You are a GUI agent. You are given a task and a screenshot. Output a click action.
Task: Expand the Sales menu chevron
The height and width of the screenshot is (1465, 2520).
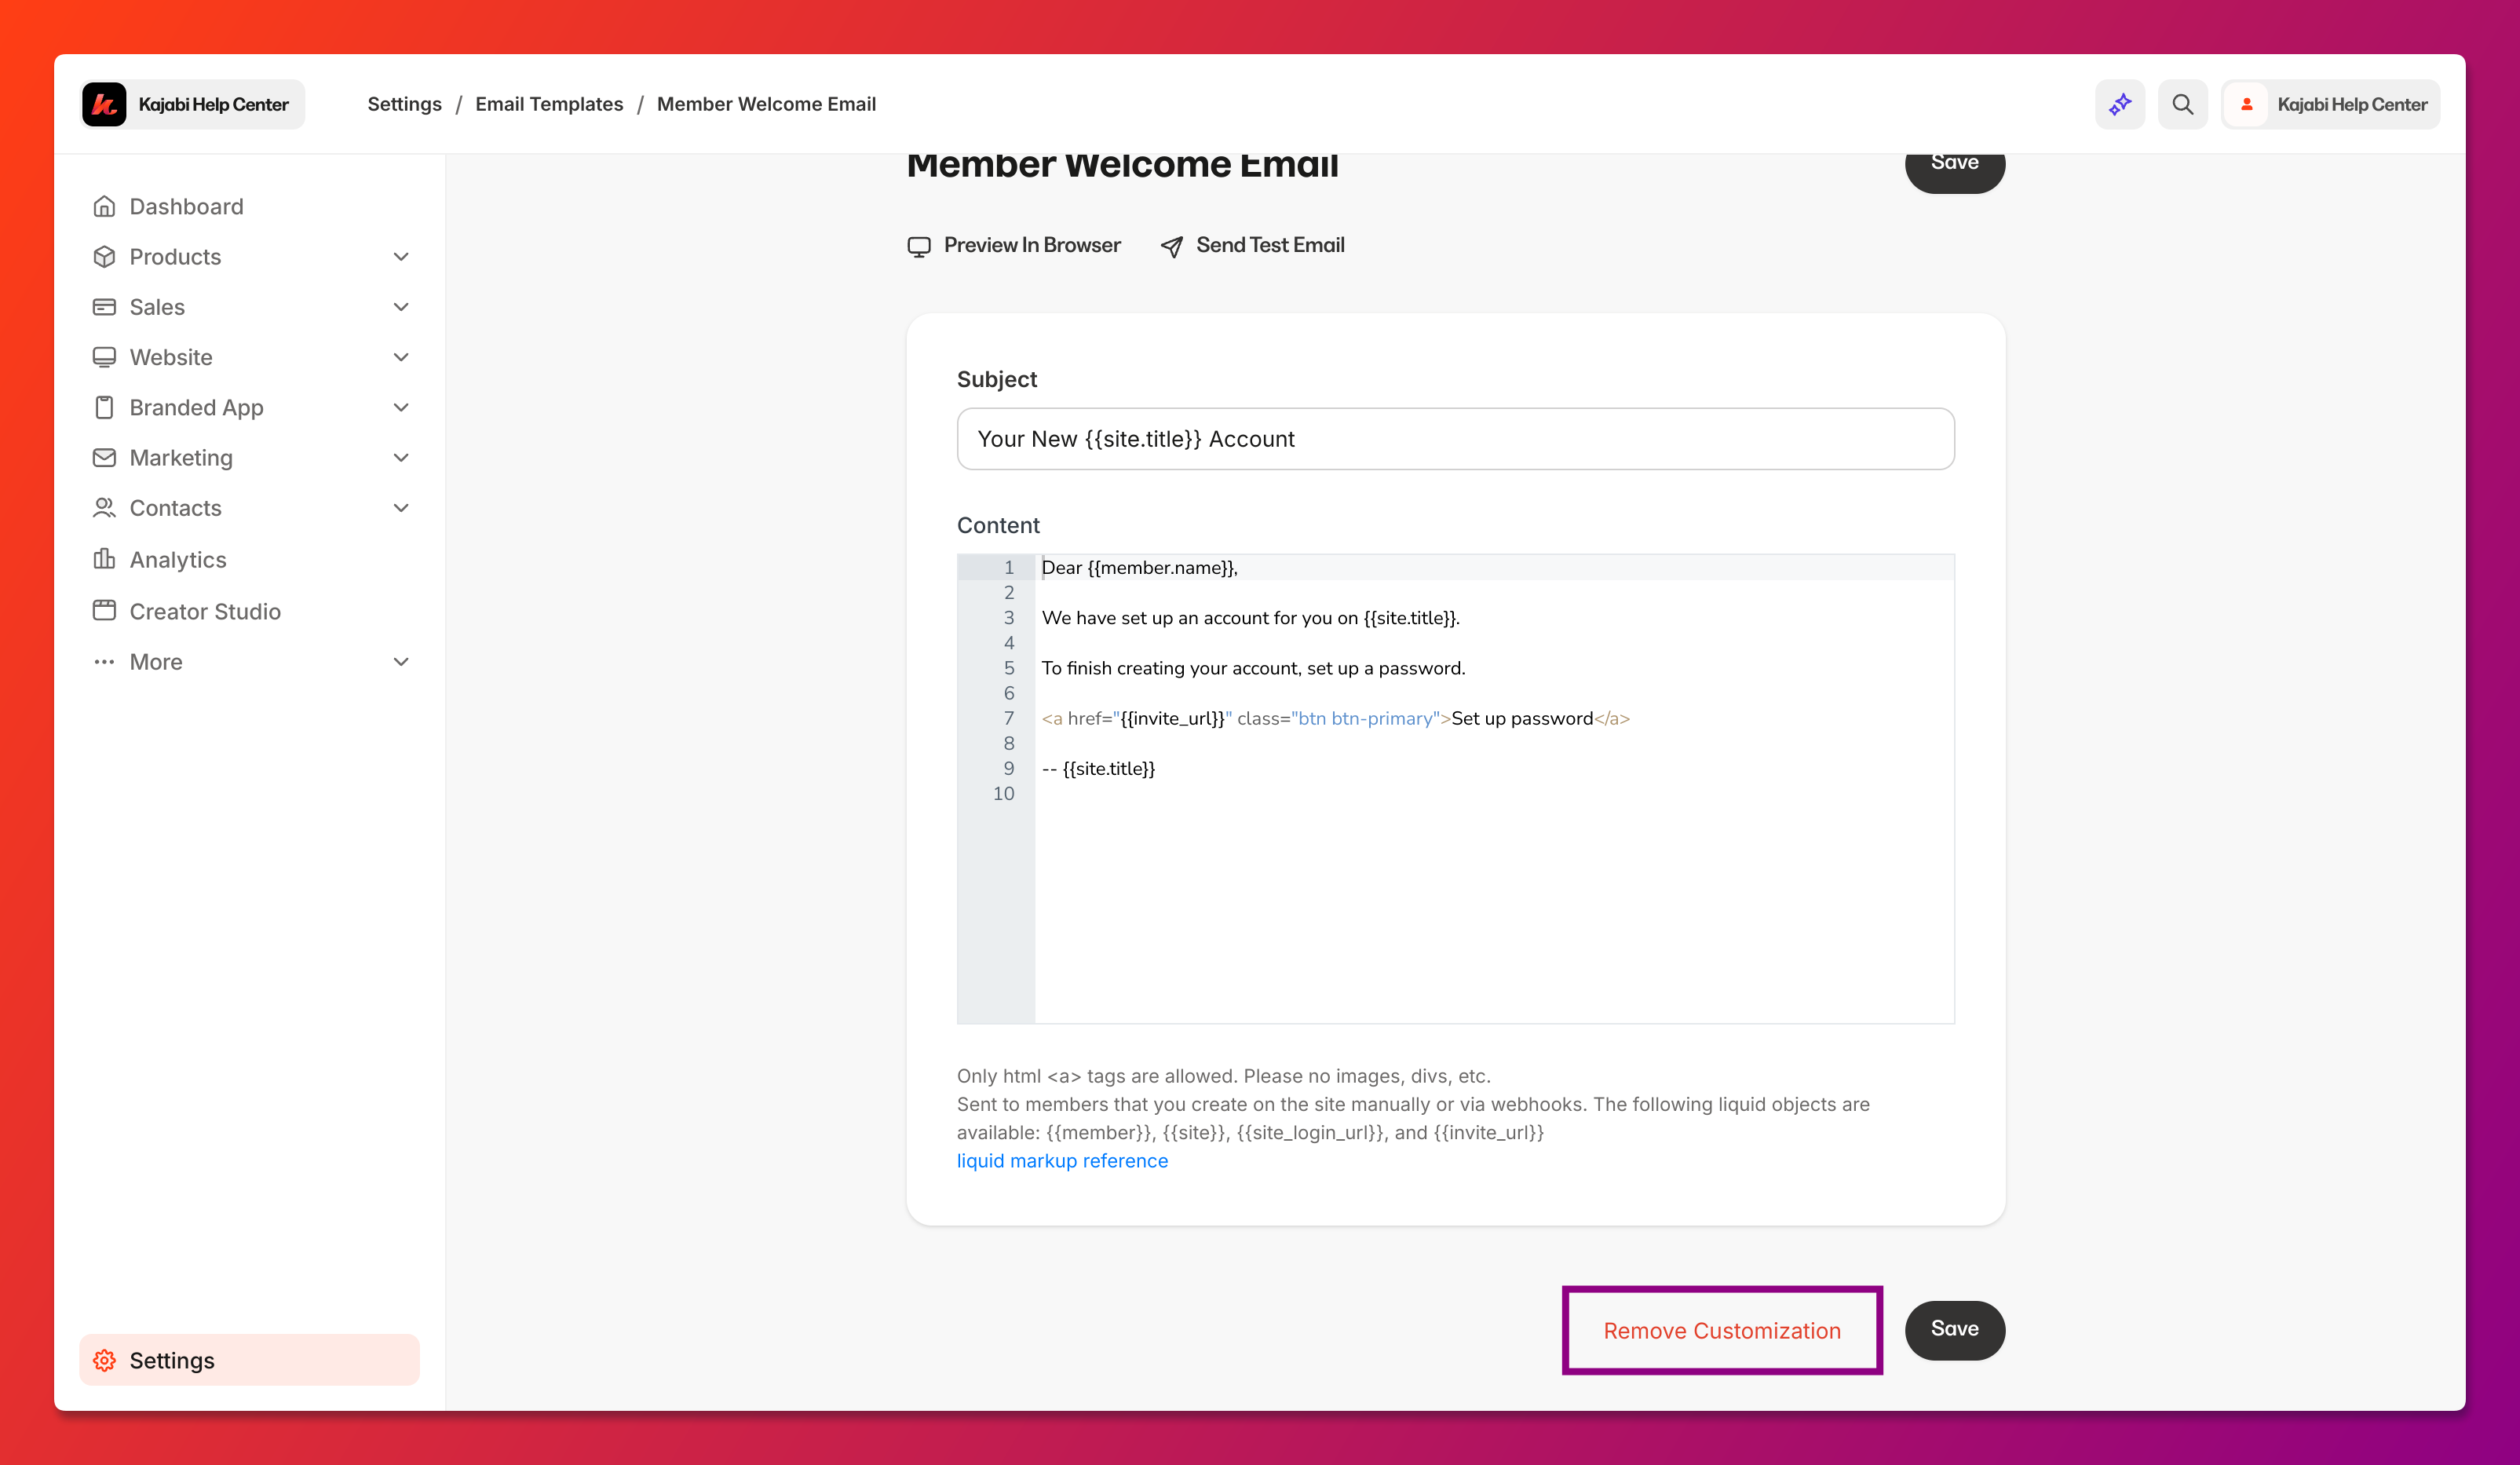(401, 307)
